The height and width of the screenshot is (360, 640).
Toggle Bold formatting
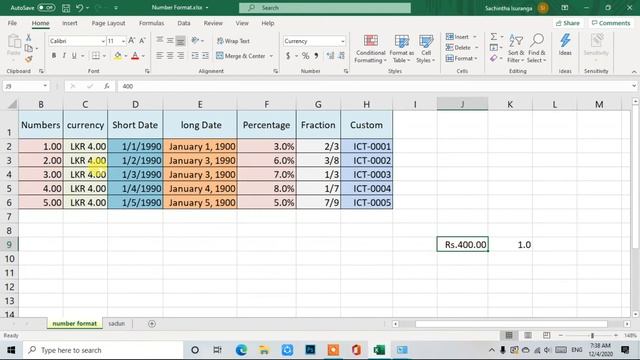point(53,56)
